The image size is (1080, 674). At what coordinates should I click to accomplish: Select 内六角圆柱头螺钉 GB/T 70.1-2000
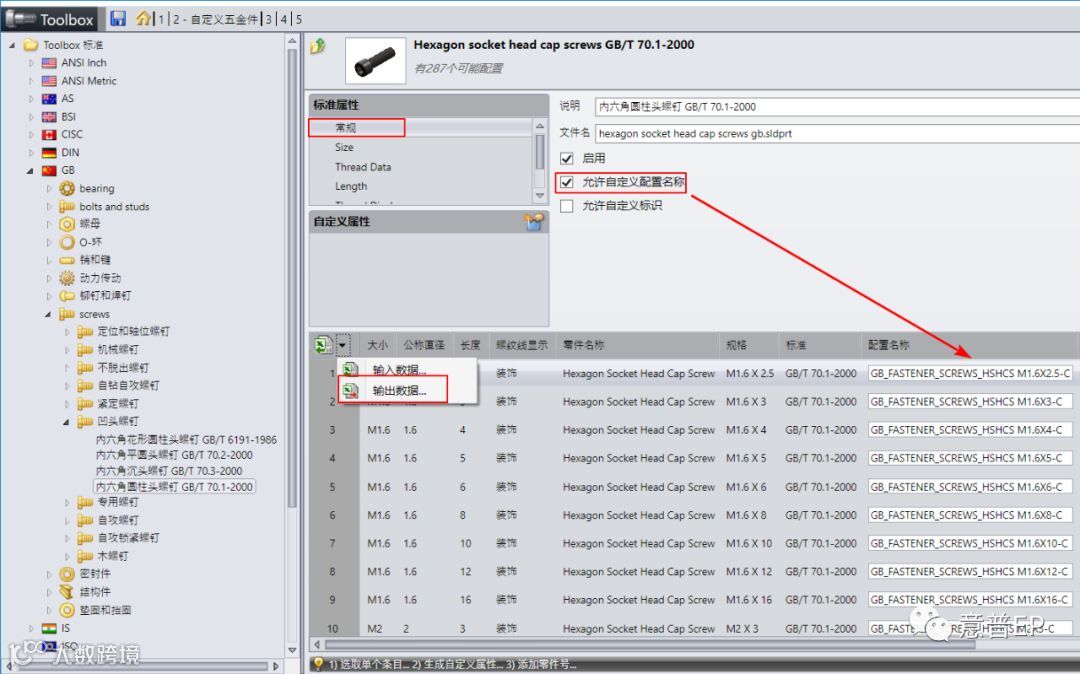174,487
